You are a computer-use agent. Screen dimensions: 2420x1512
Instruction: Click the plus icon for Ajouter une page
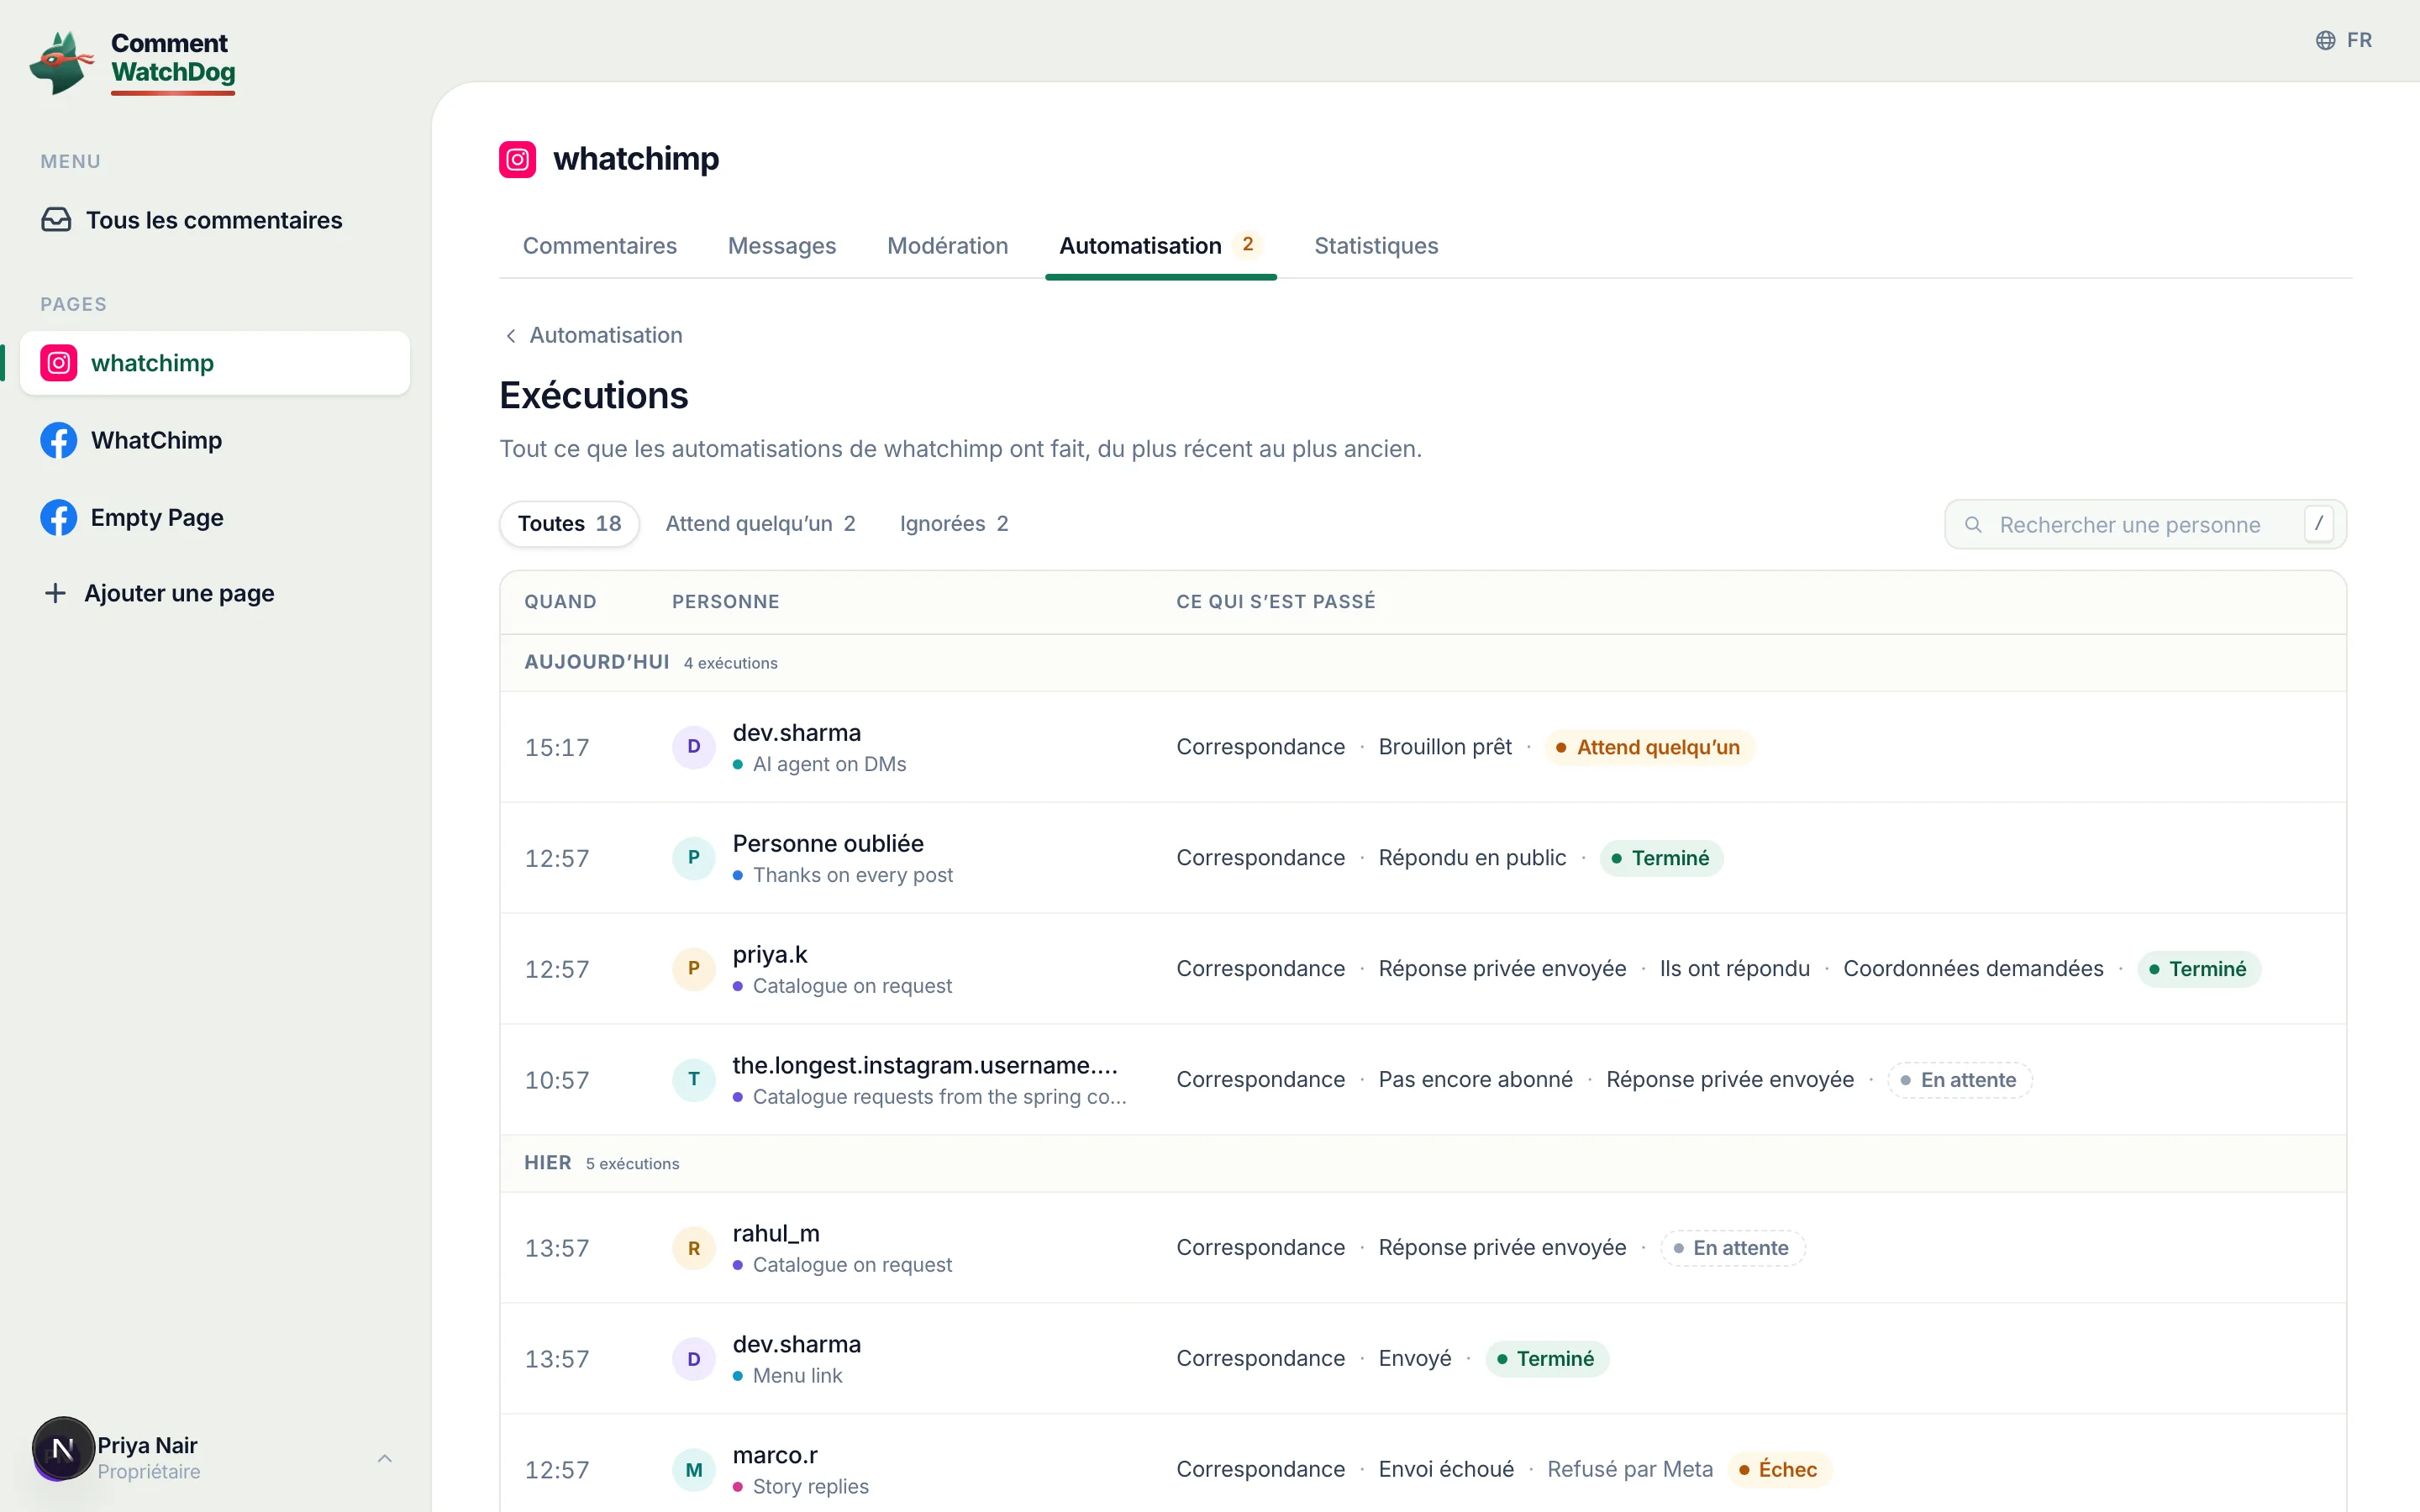coord(56,593)
